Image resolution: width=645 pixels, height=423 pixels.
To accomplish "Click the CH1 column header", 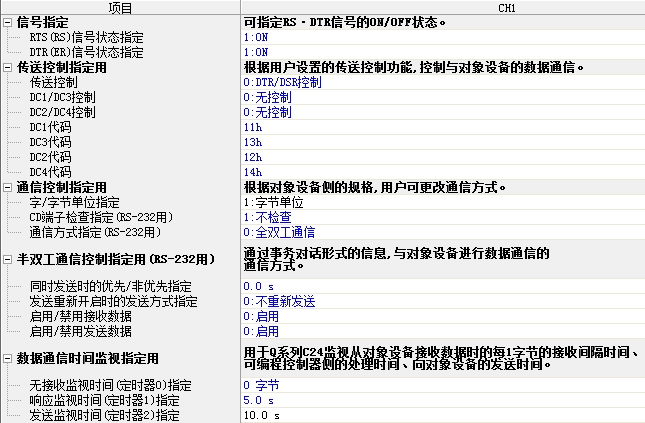I will pos(442,7).
